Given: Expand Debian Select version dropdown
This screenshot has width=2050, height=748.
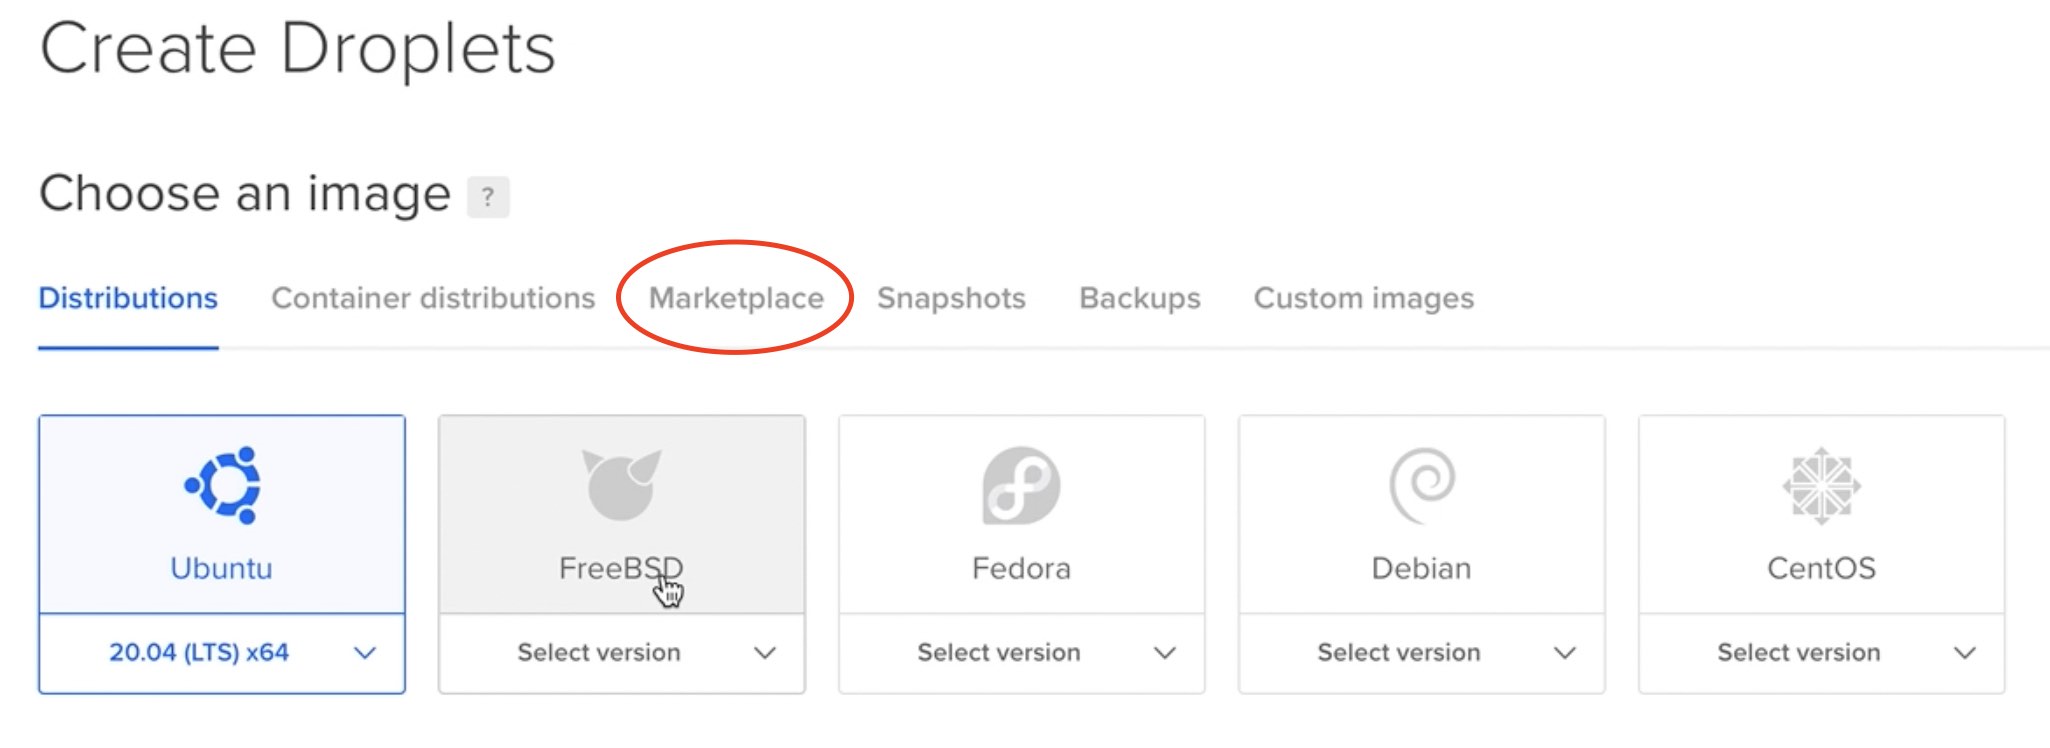Looking at the screenshot, I should coord(1421,653).
